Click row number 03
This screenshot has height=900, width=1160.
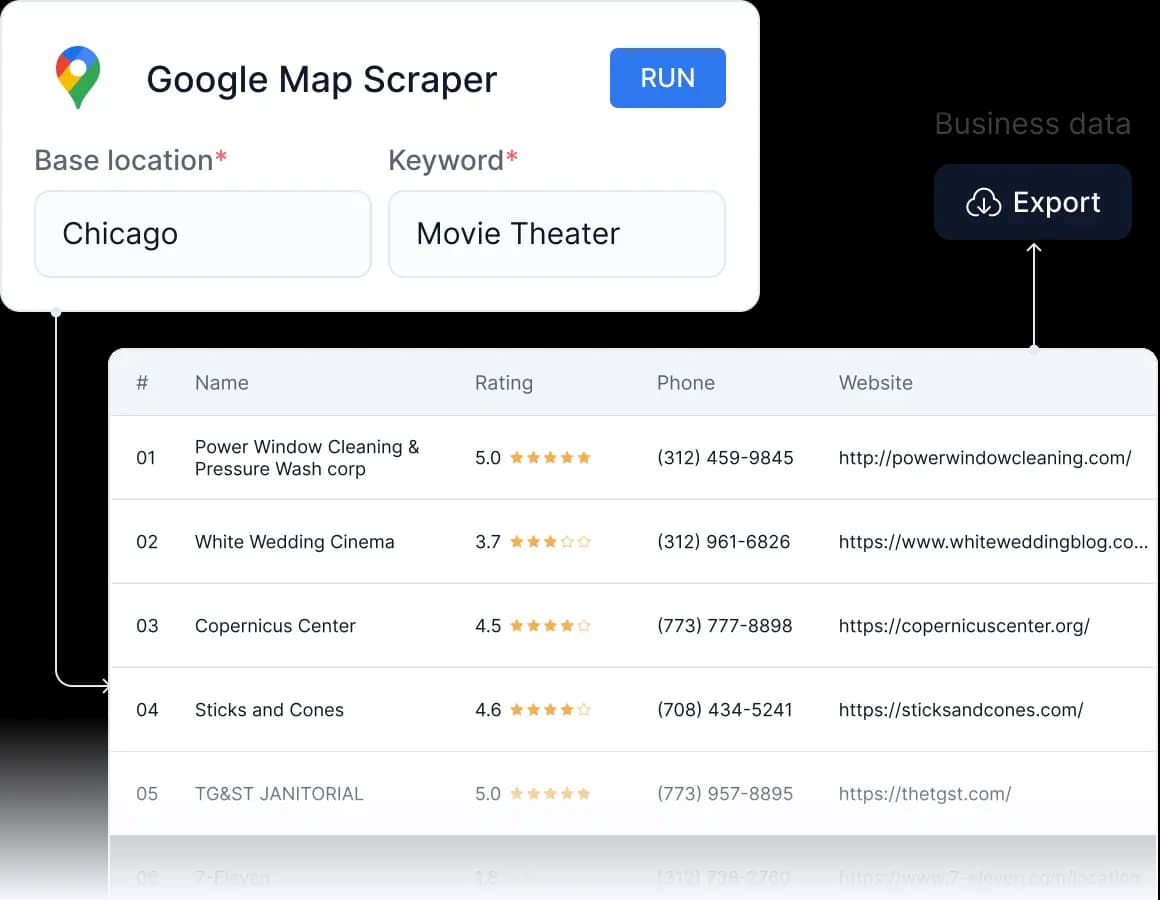point(146,626)
